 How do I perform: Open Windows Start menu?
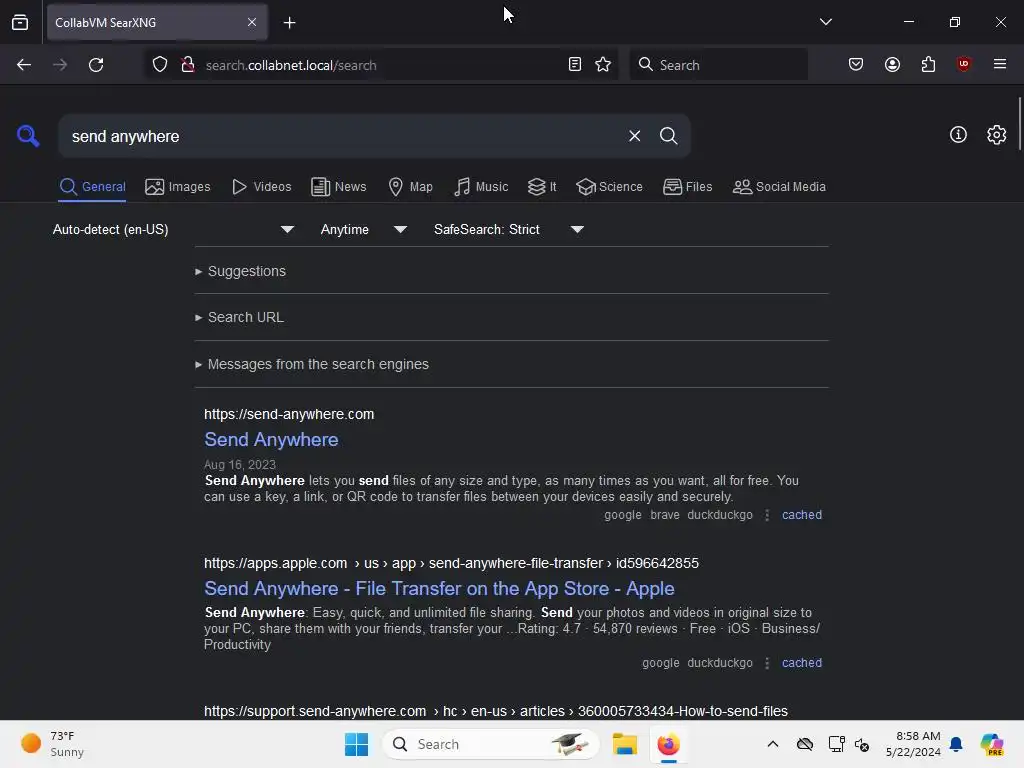point(357,744)
